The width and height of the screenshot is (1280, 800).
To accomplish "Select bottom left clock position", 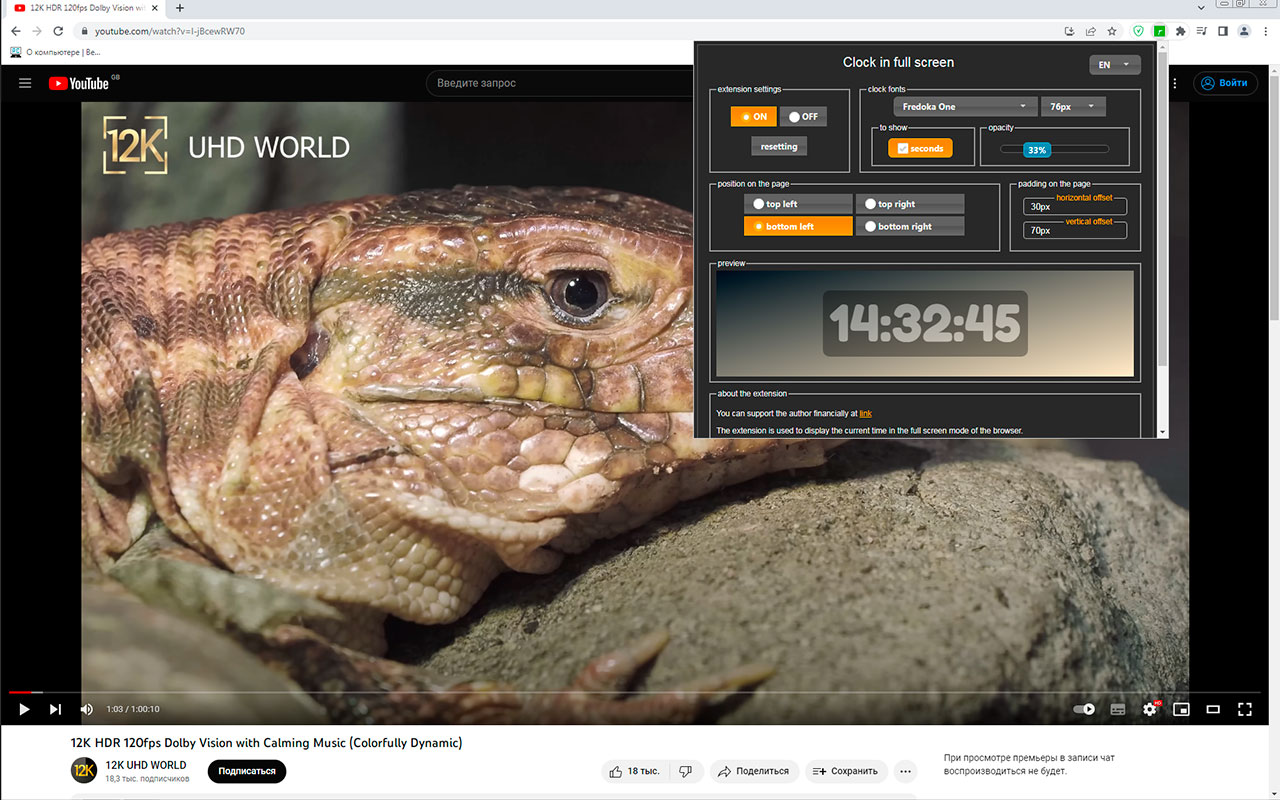I will tap(798, 226).
